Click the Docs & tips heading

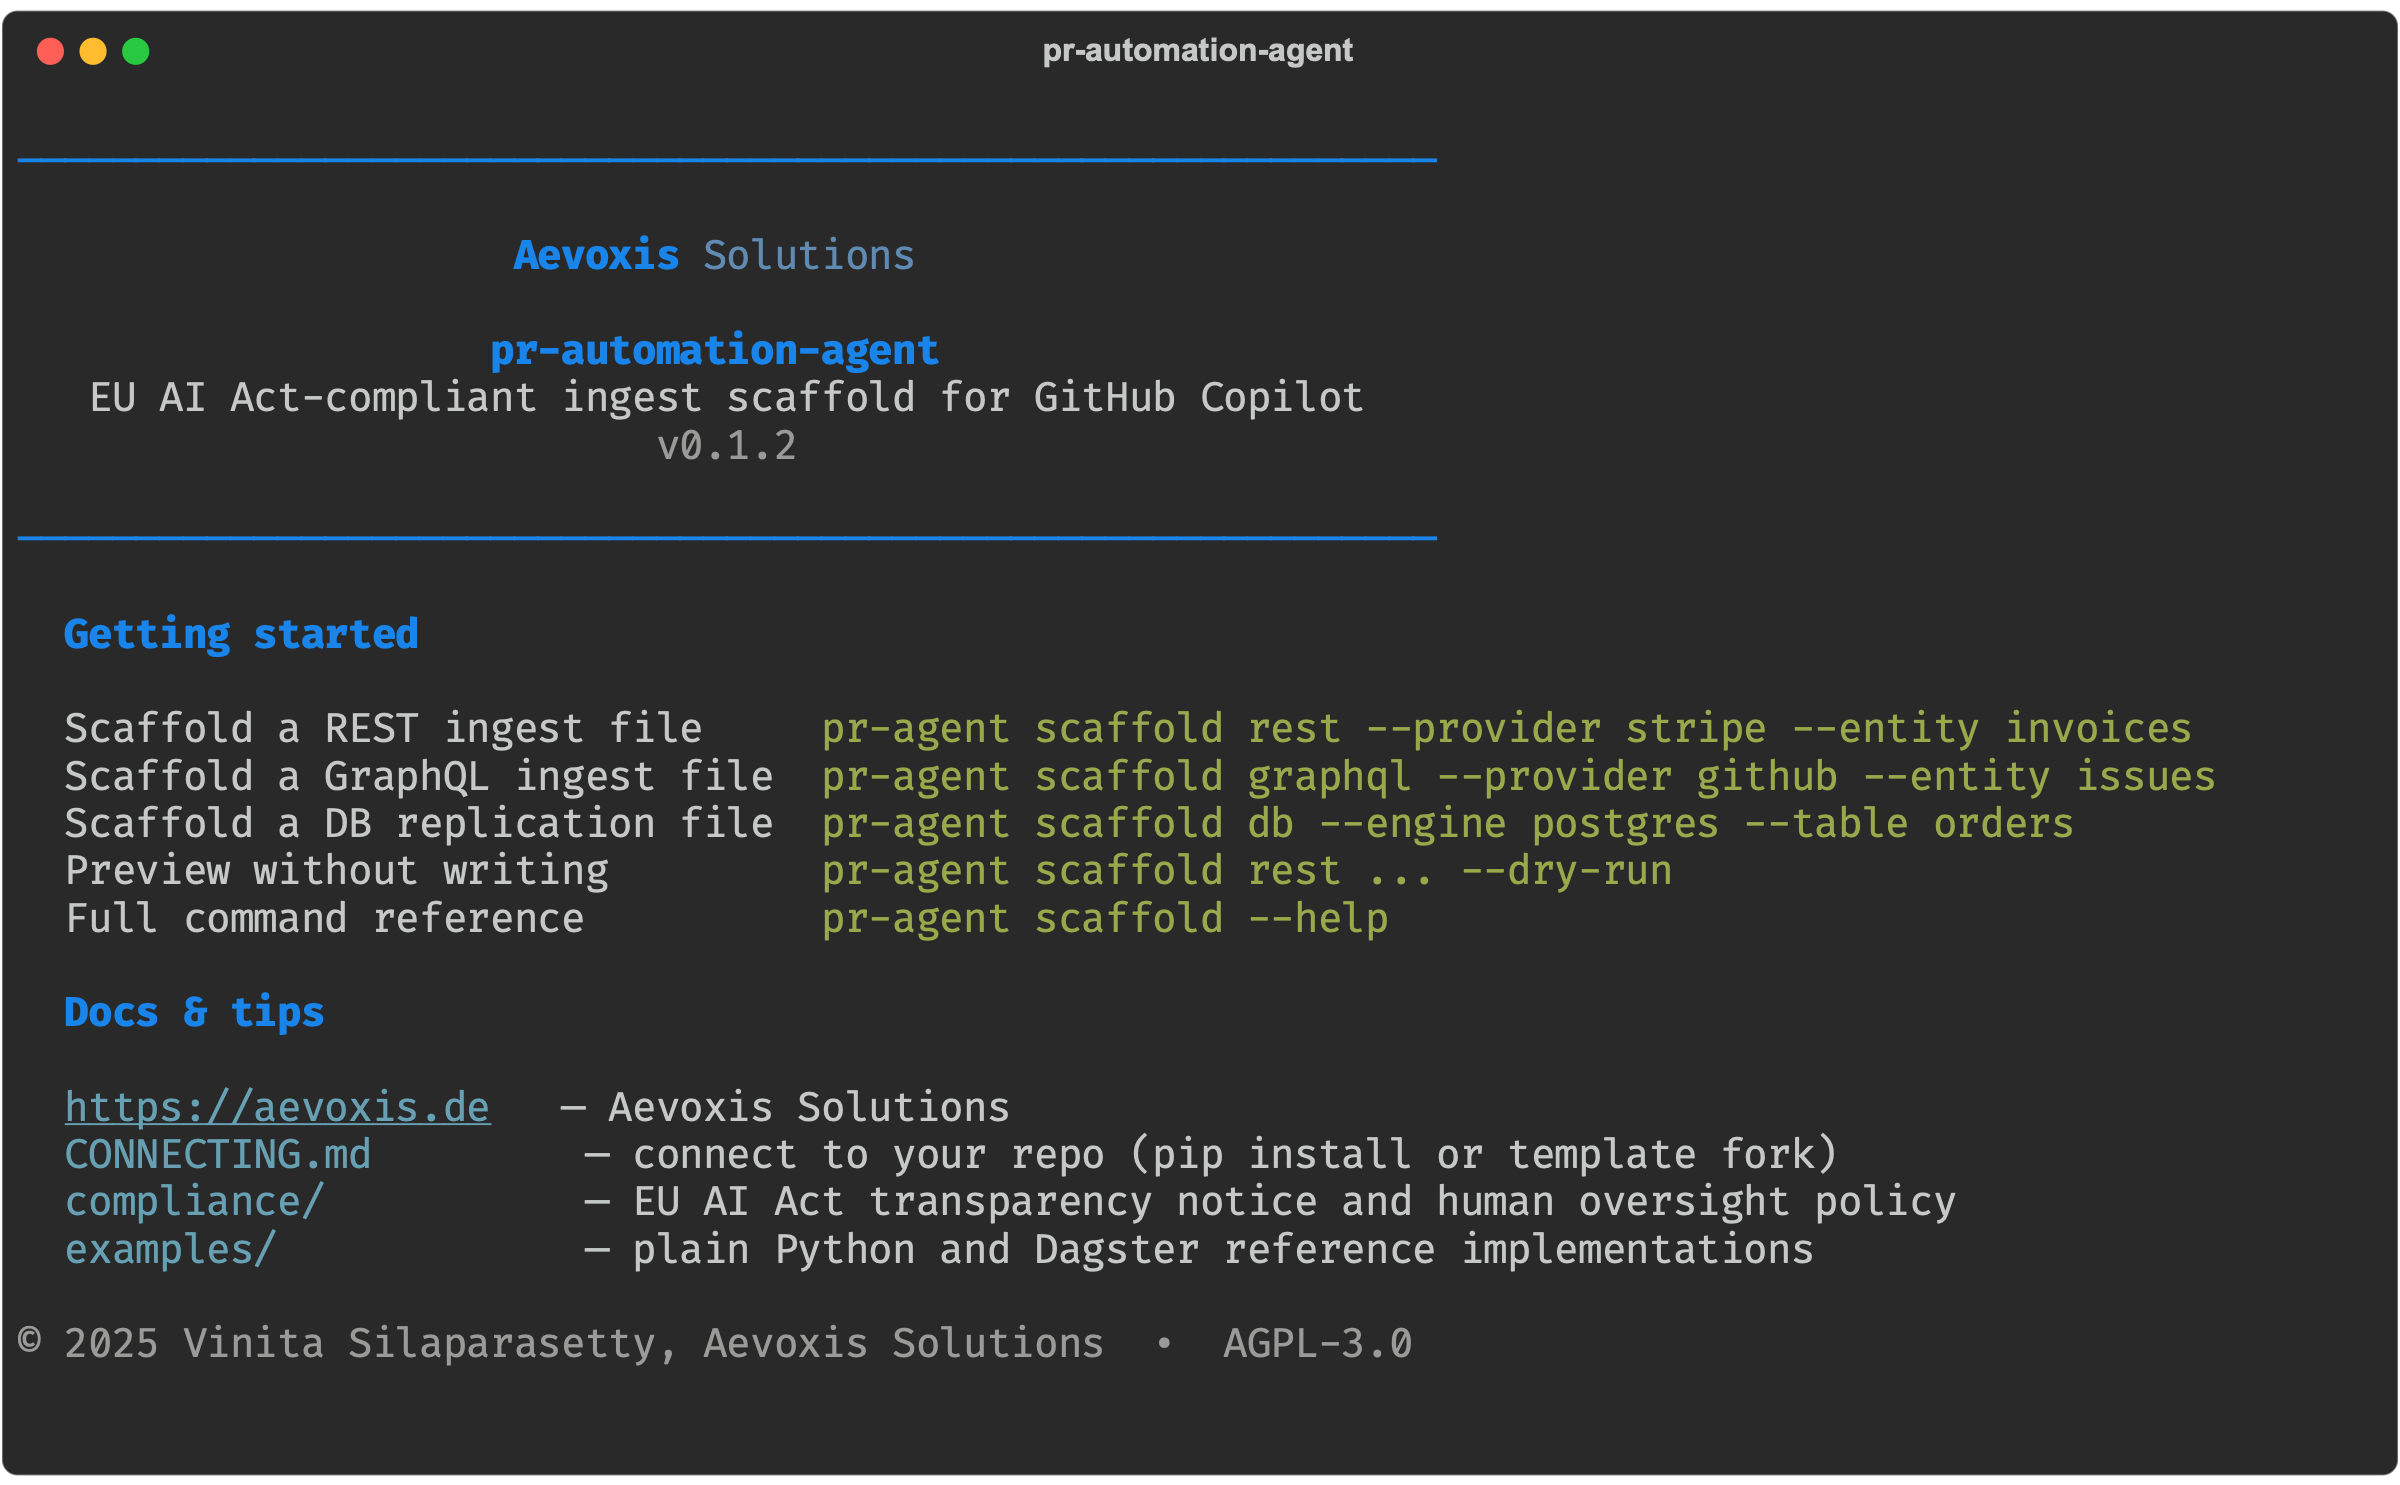pos(194,1012)
